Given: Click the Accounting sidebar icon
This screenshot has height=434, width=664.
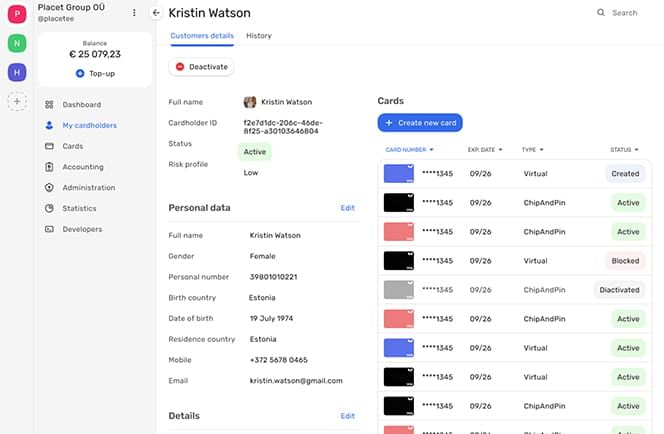Looking at the screenshot, I should coord(49,167).
